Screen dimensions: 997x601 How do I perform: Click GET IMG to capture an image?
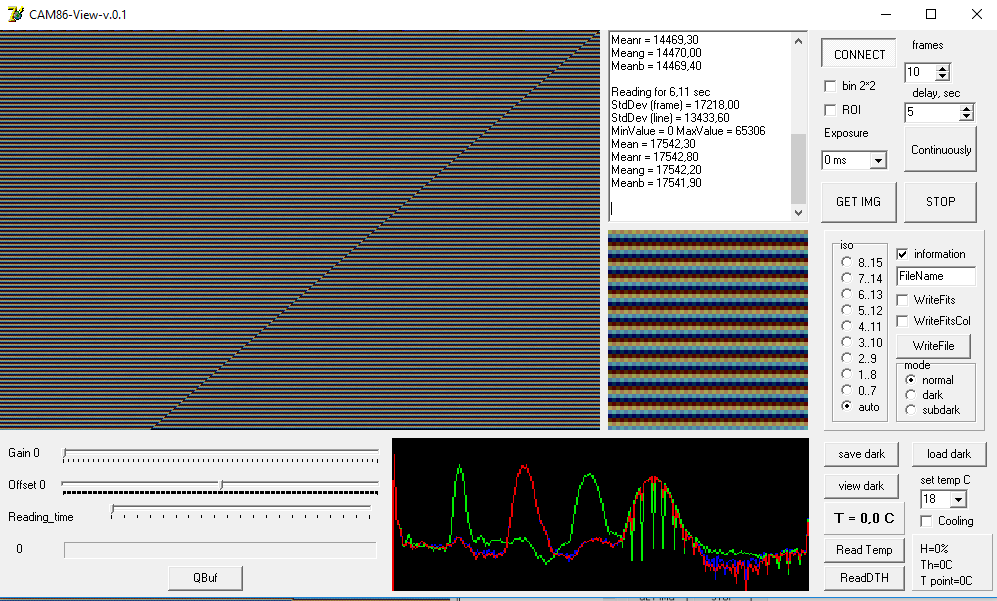click(x=858, y=201)
